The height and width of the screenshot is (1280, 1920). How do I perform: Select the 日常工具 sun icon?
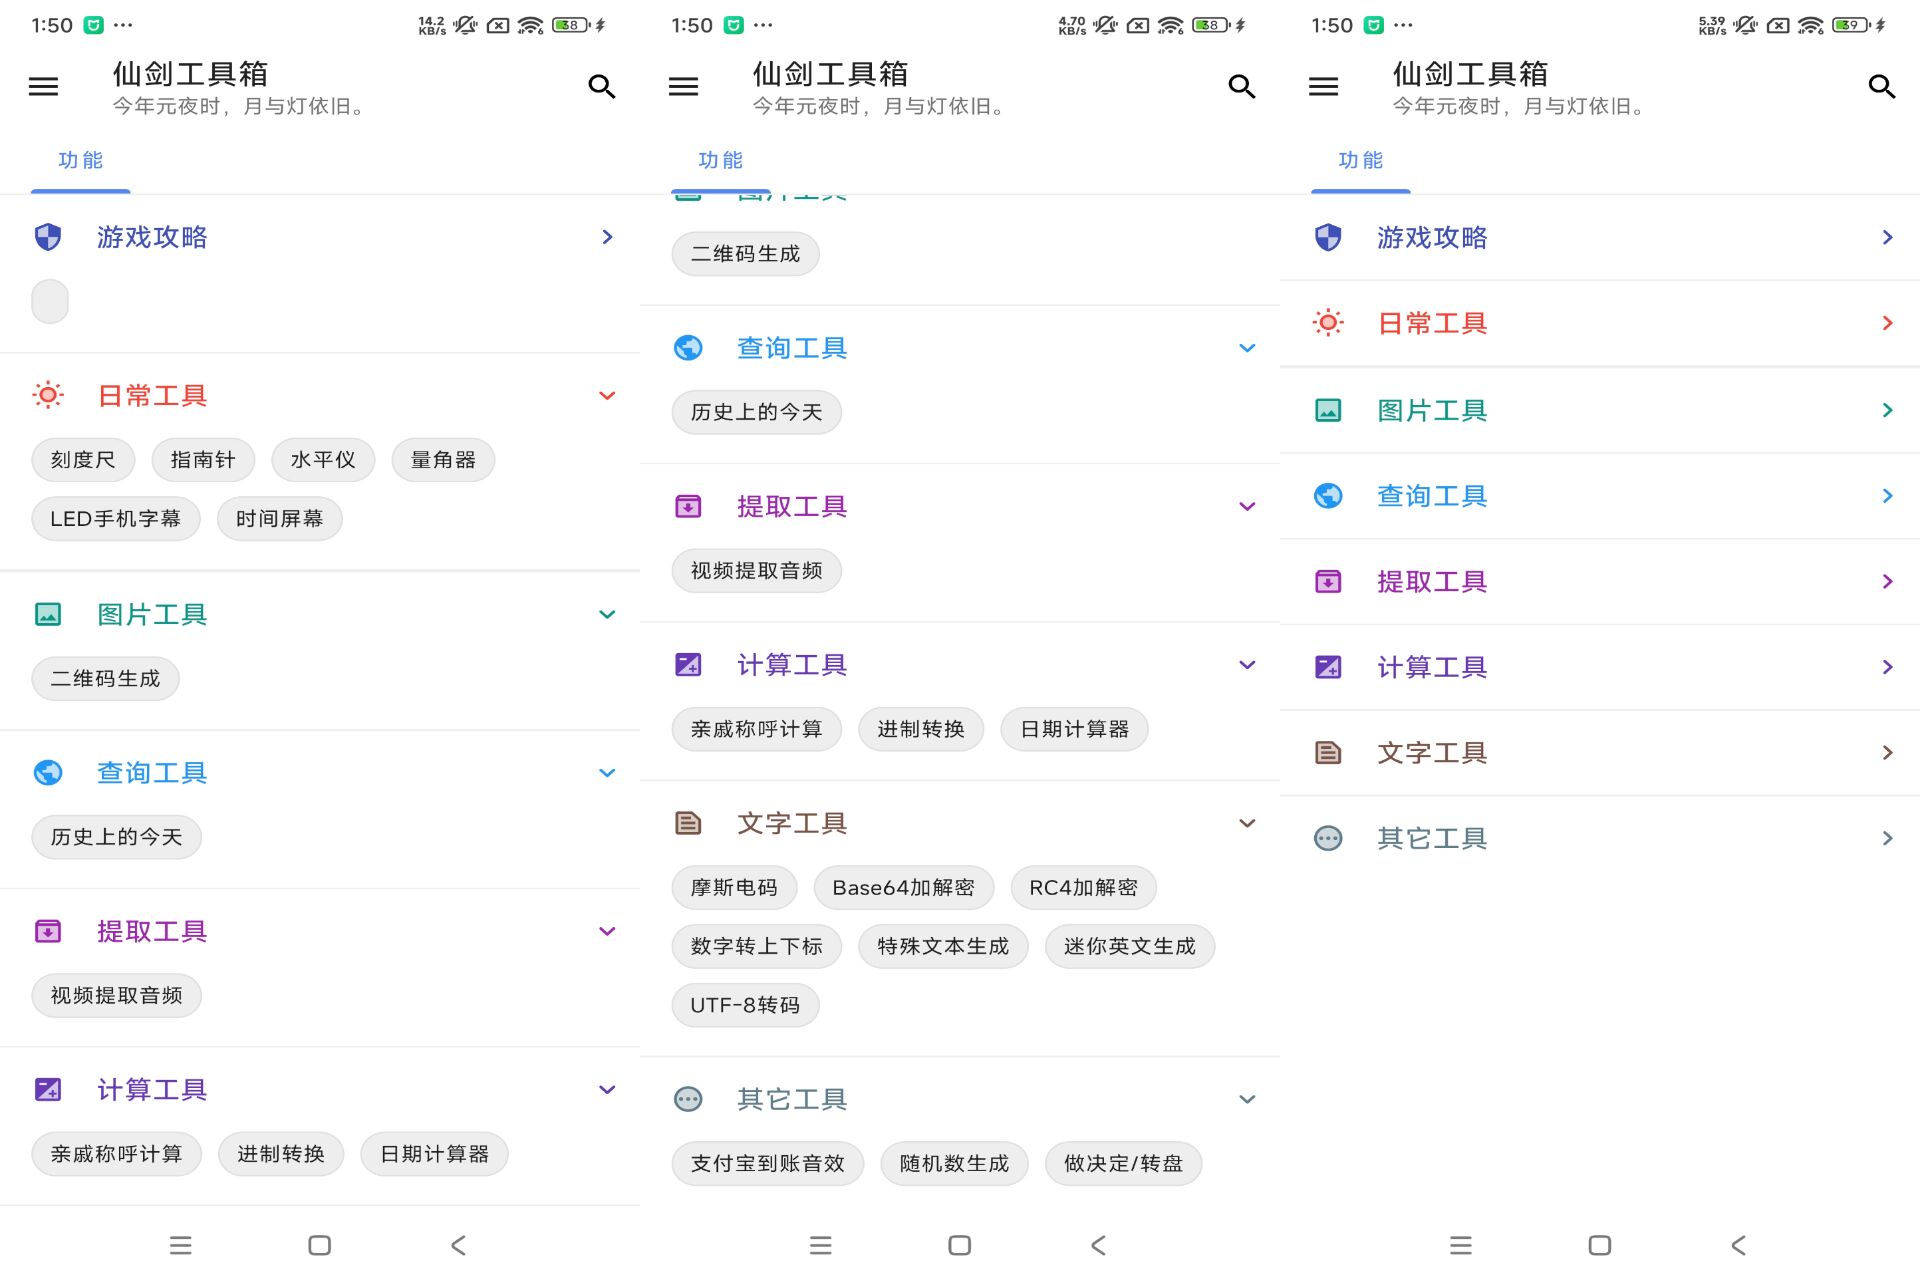[x=47, y=395]
